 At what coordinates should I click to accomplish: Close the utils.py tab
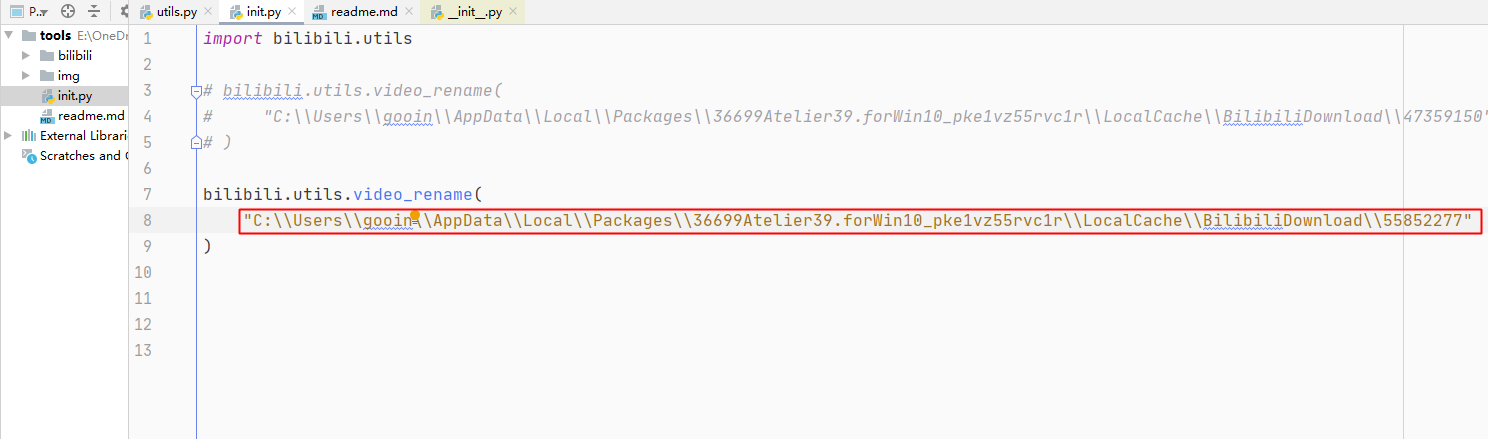click(208, 12)
